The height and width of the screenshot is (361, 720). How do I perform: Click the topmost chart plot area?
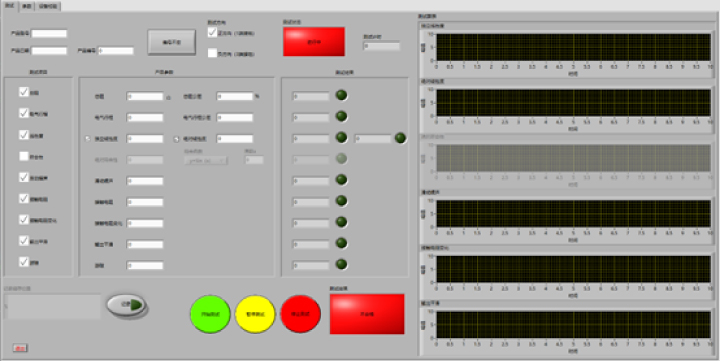573,47
